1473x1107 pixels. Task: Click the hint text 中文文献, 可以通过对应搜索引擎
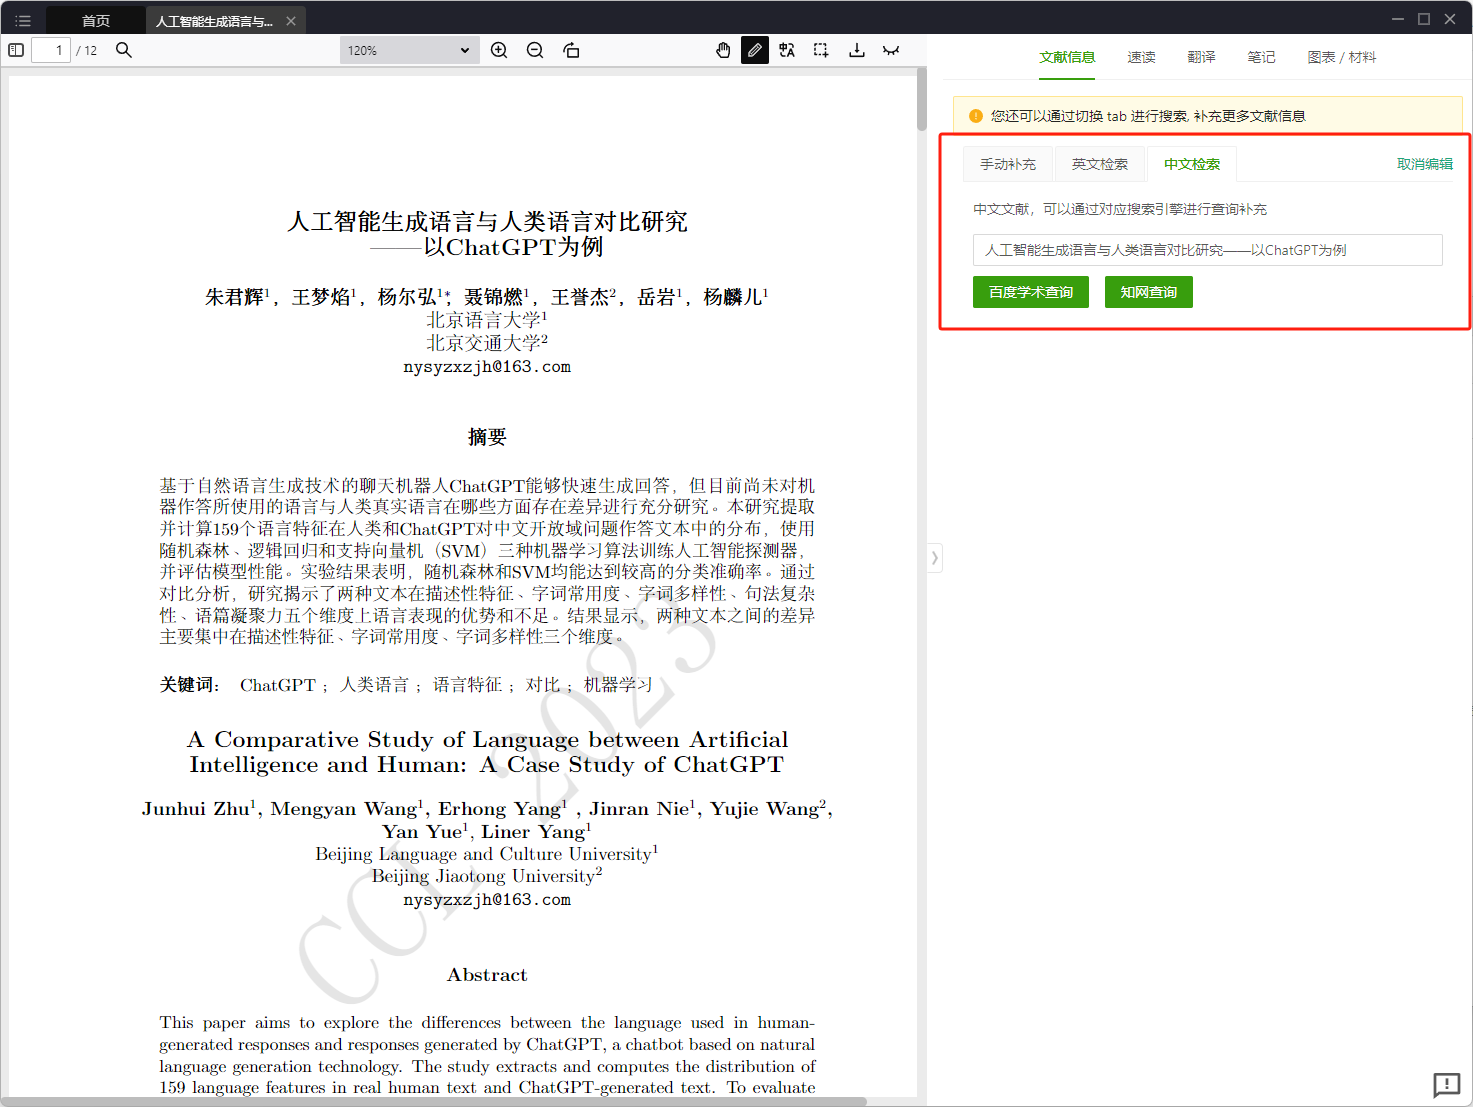click(x=1120, y=209)
